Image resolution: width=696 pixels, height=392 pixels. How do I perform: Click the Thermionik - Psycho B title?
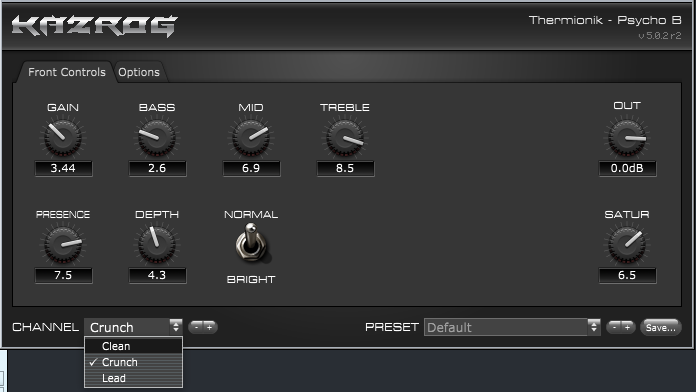[x=605, y=20]
